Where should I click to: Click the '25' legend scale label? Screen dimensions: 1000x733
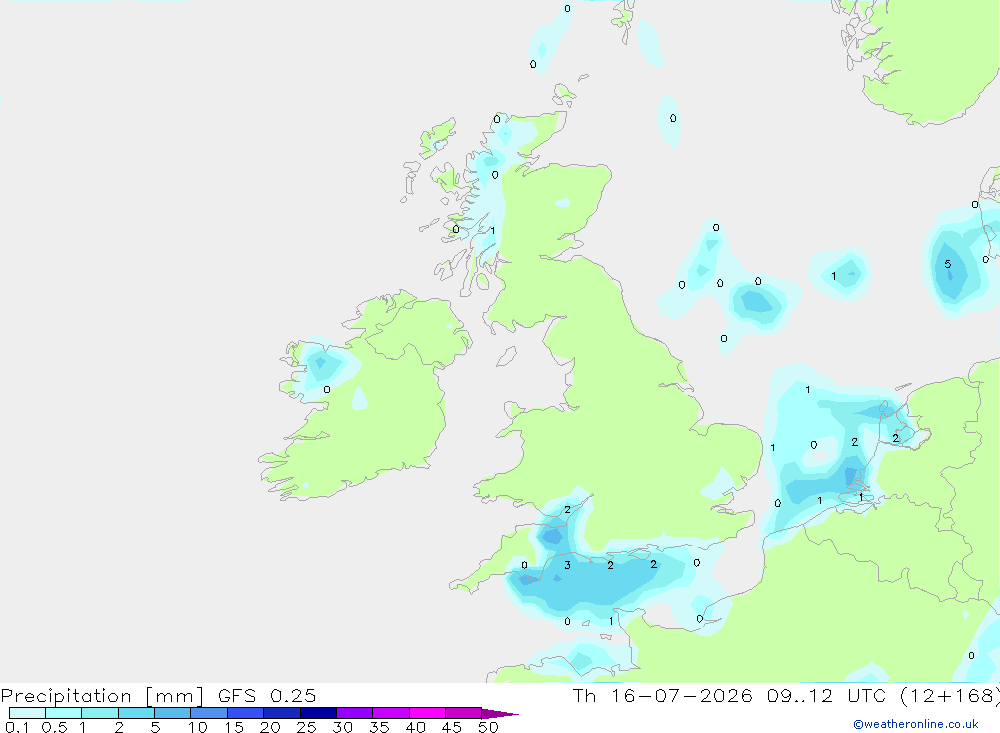click(x=306, y=727)
